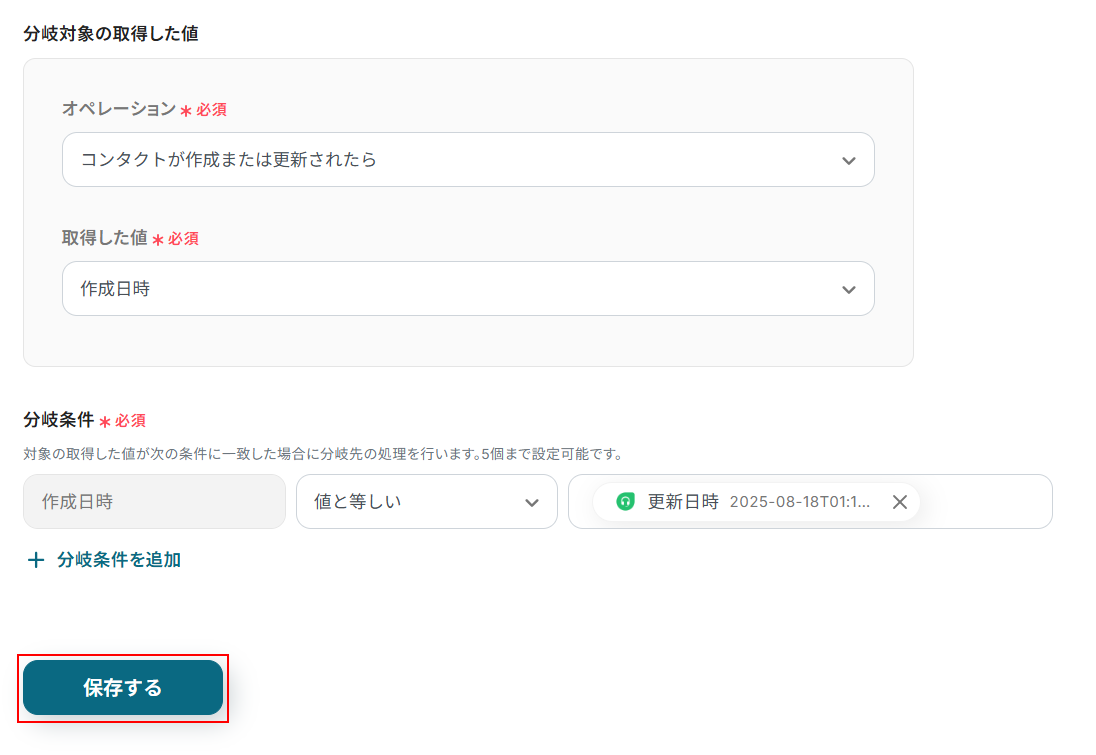1096x755 pixels.
Task: Add another condition via 分岐条件を追加
Action: [119, 560]
